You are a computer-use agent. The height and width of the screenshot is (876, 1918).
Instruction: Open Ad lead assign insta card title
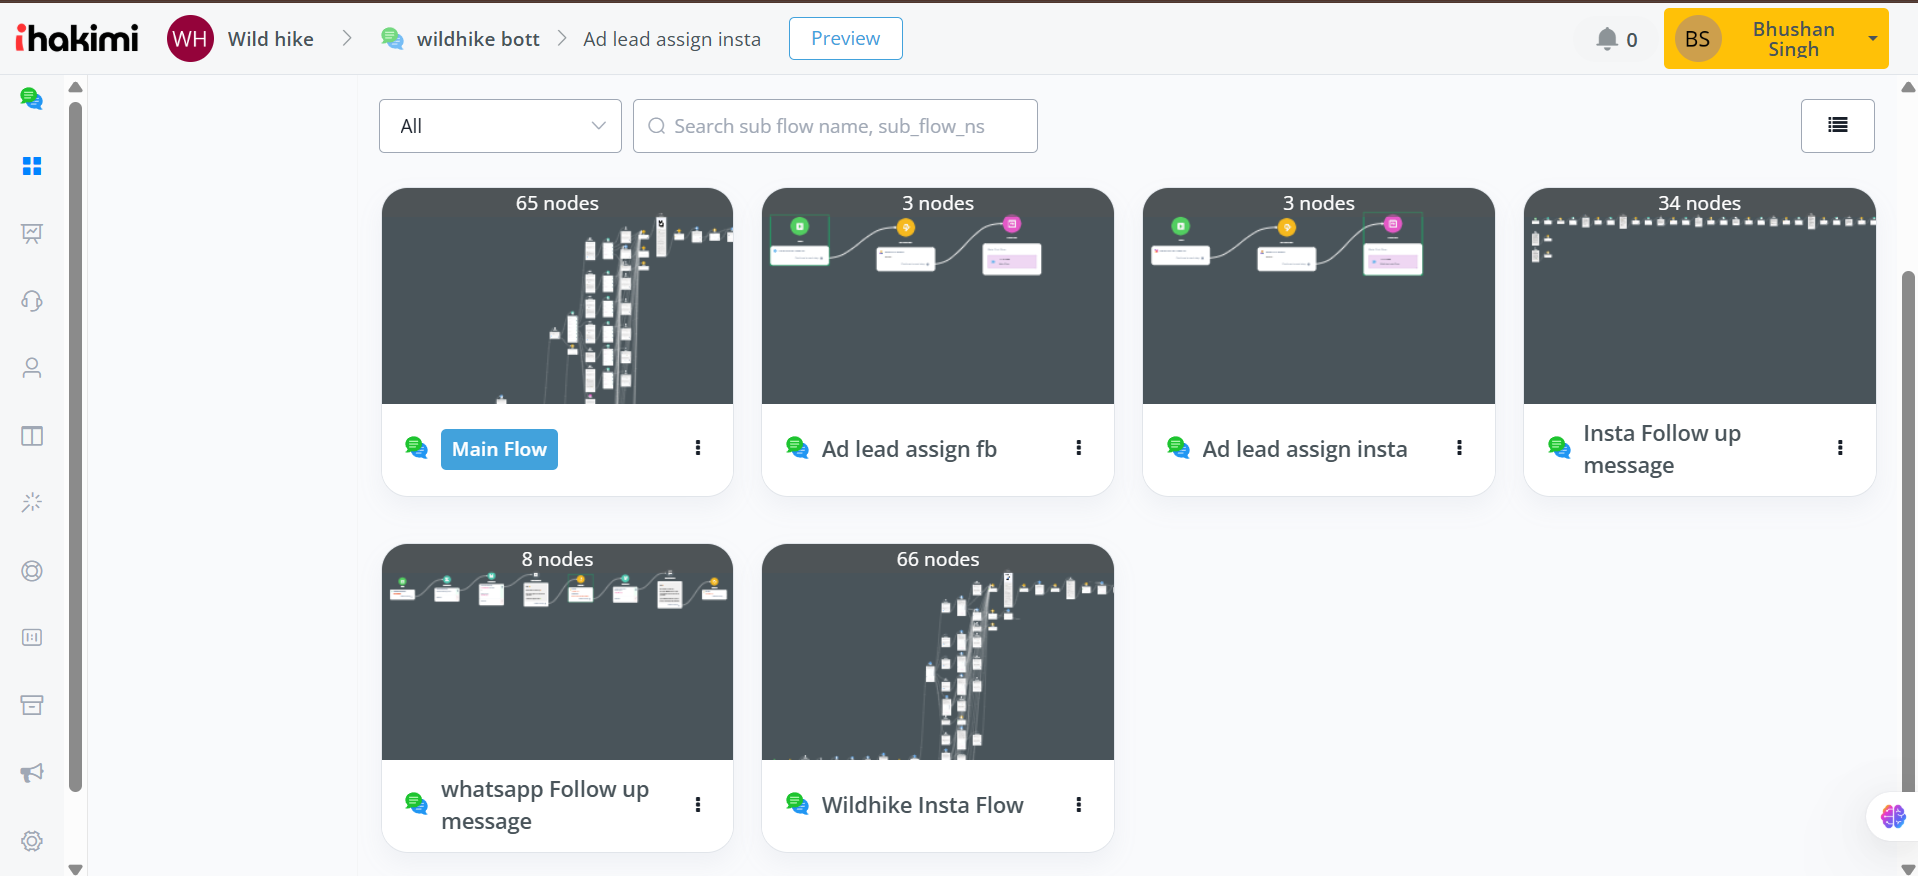click(1305, 449)
